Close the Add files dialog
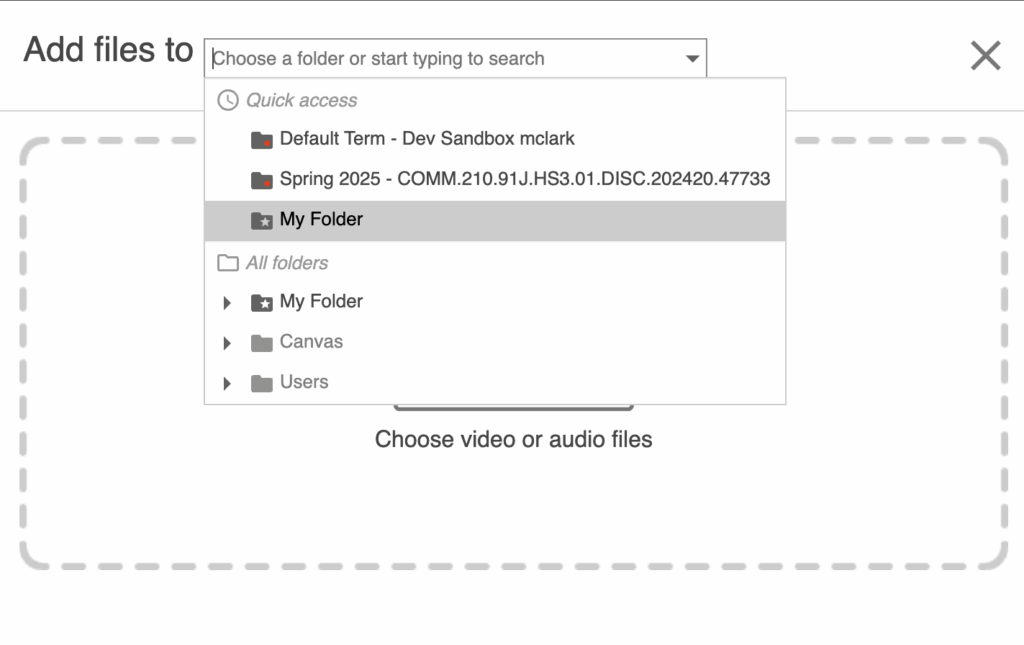 coord(985,55)
